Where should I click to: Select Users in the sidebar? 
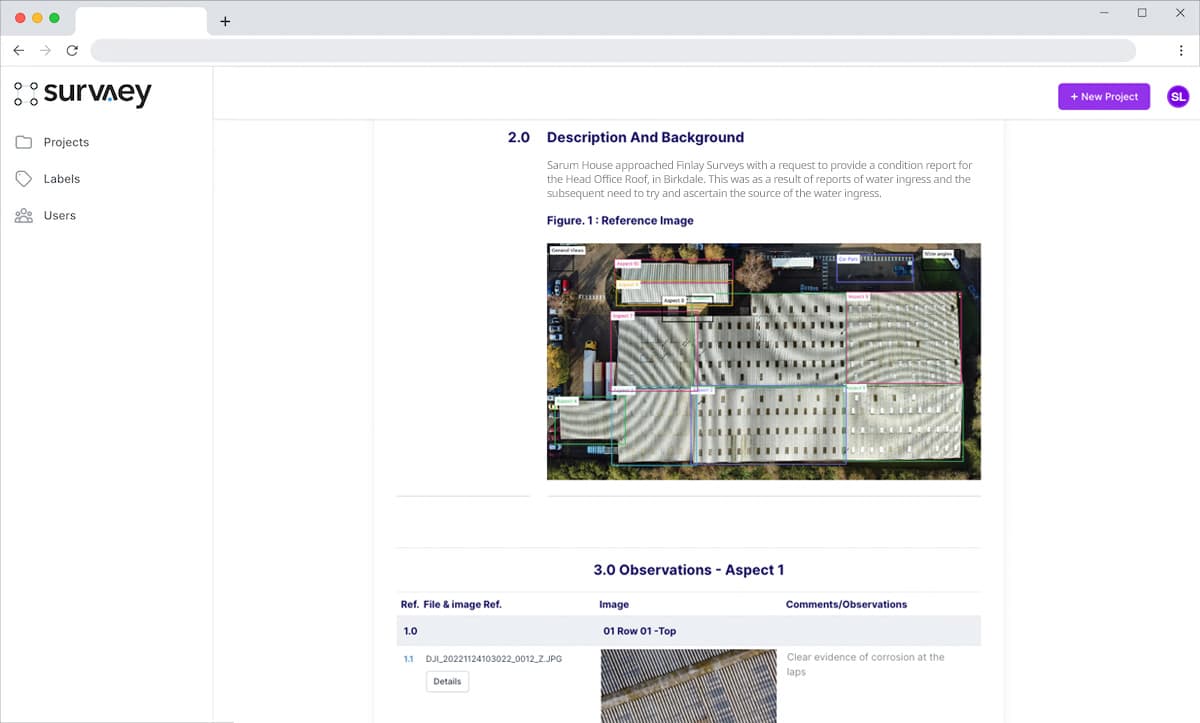coord(59,216)
